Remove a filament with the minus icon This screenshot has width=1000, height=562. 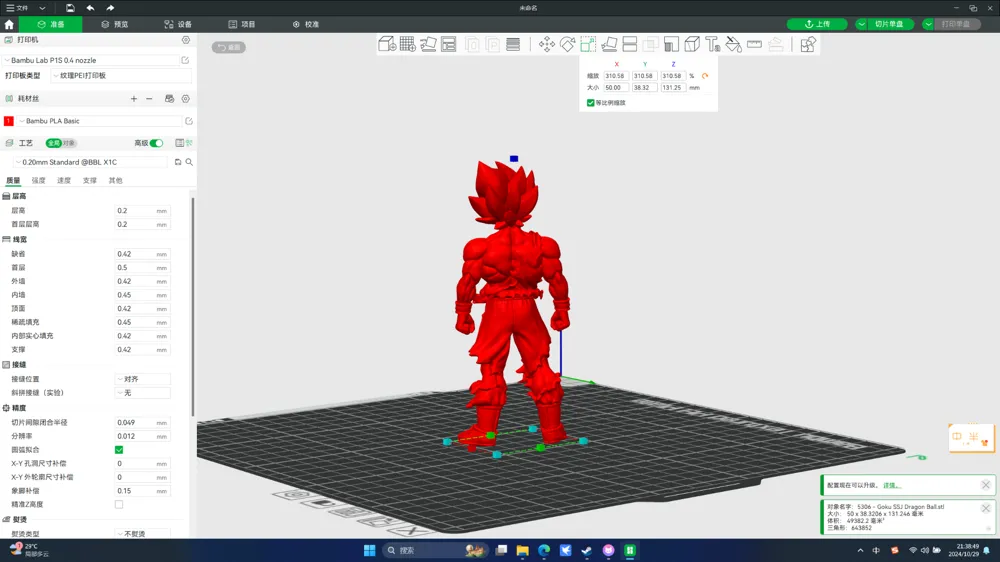click(x=149, y=99)
